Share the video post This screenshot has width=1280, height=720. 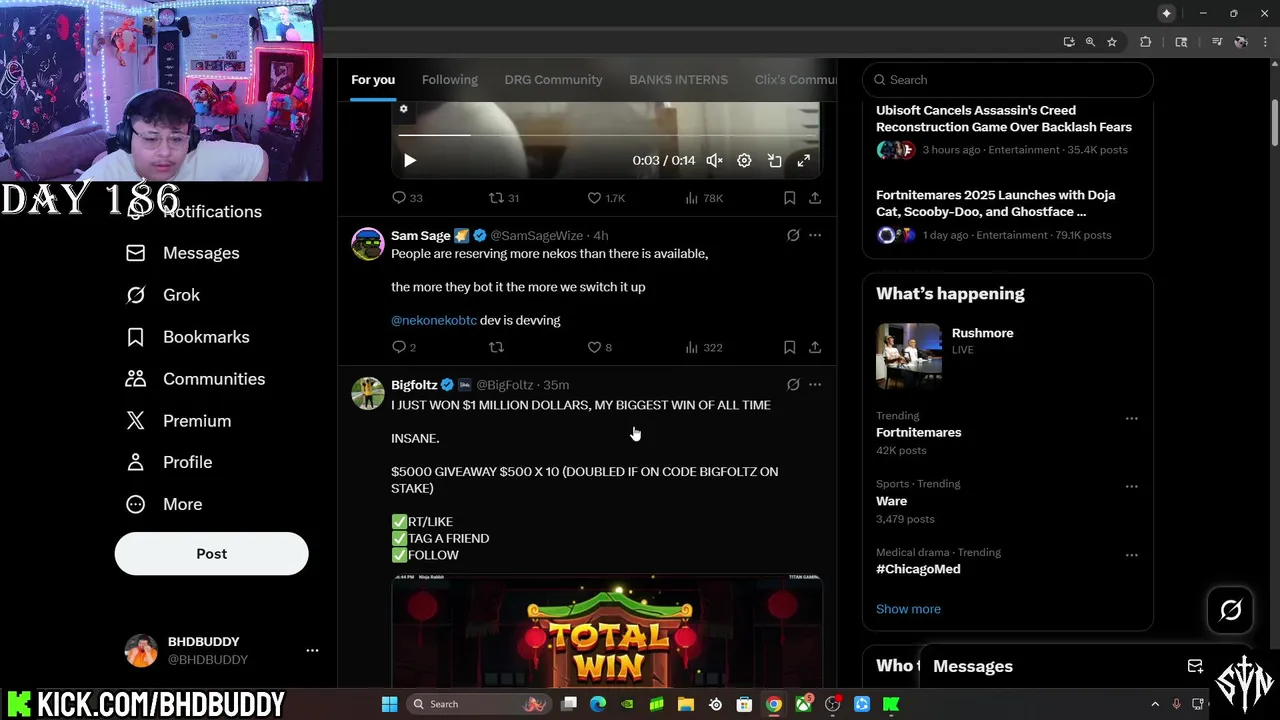[815, 198]
